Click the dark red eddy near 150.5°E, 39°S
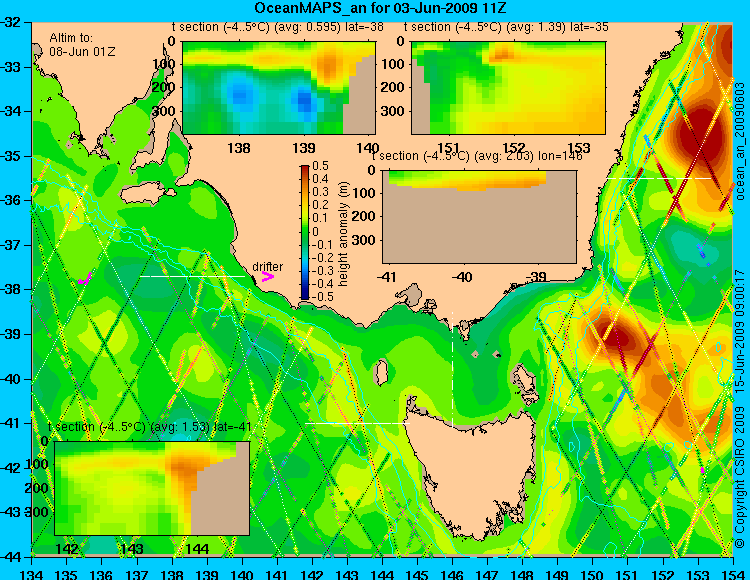This screenshot has width=750, height=580. coord(618,337)
